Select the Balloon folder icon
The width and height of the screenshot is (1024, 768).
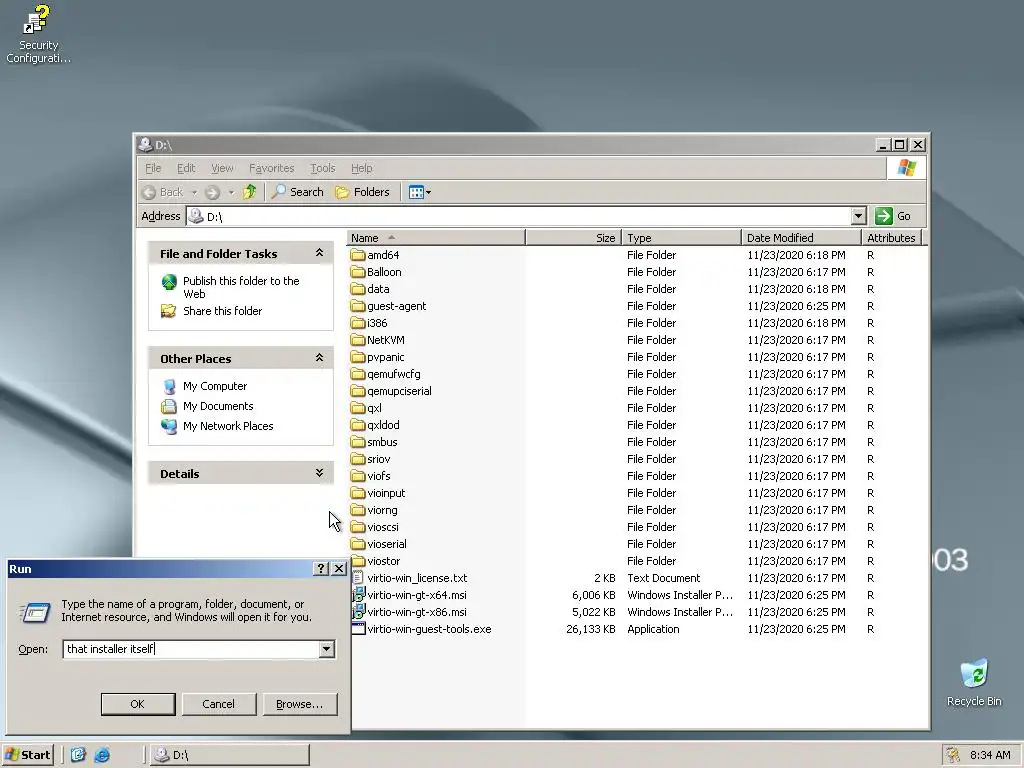[x=357, y=272]
